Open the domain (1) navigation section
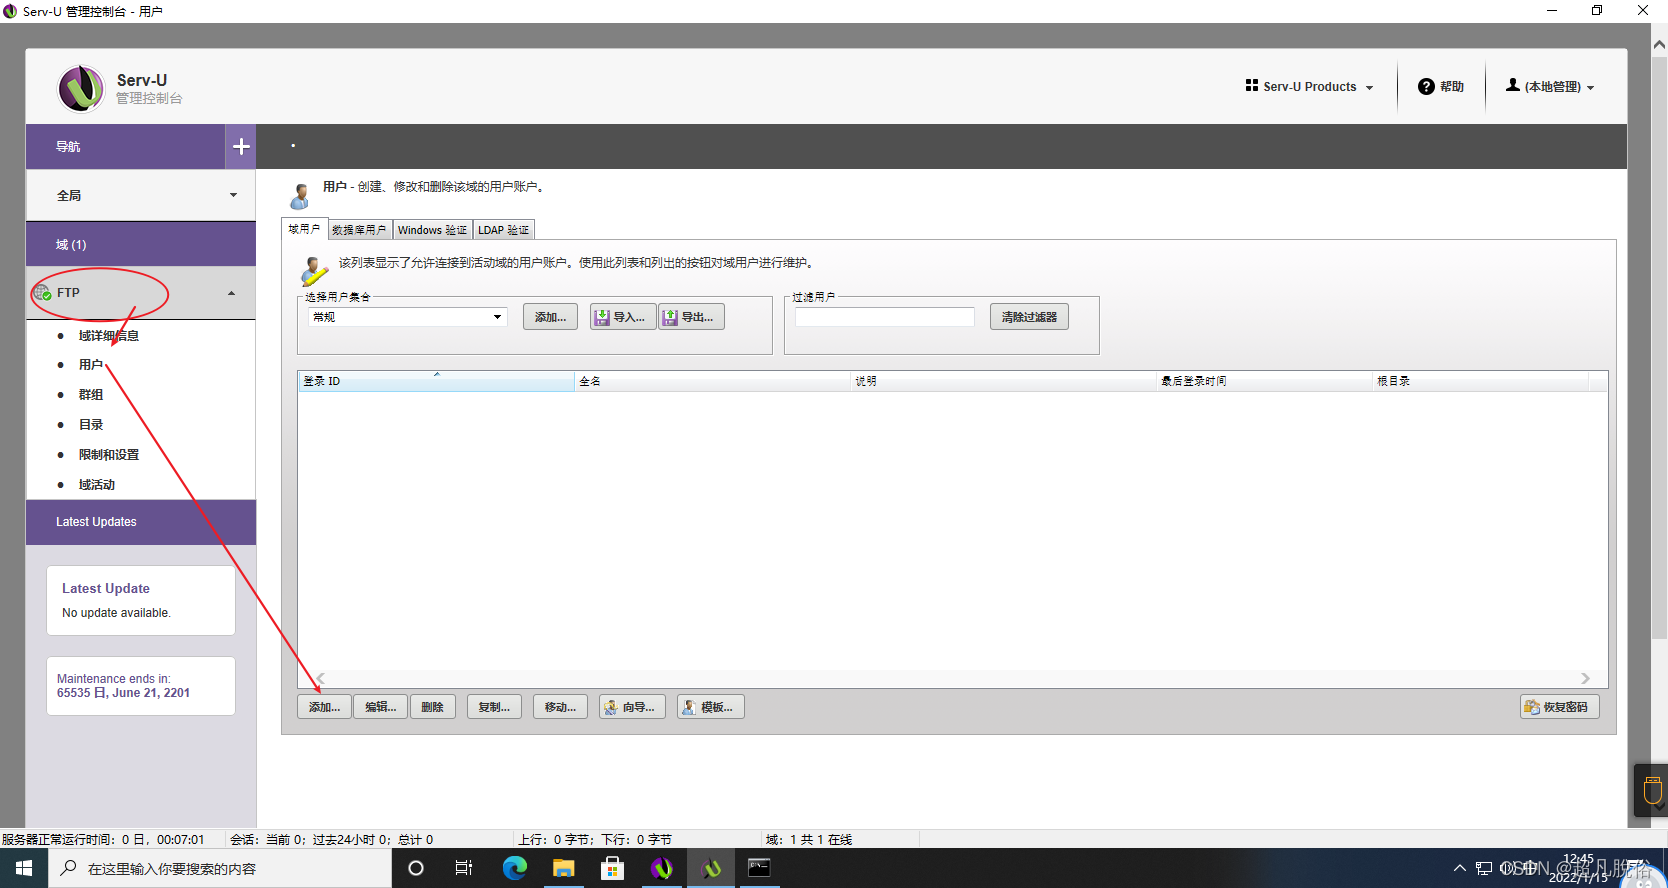This screenshot has width=1668, height=888. point(141,244)
